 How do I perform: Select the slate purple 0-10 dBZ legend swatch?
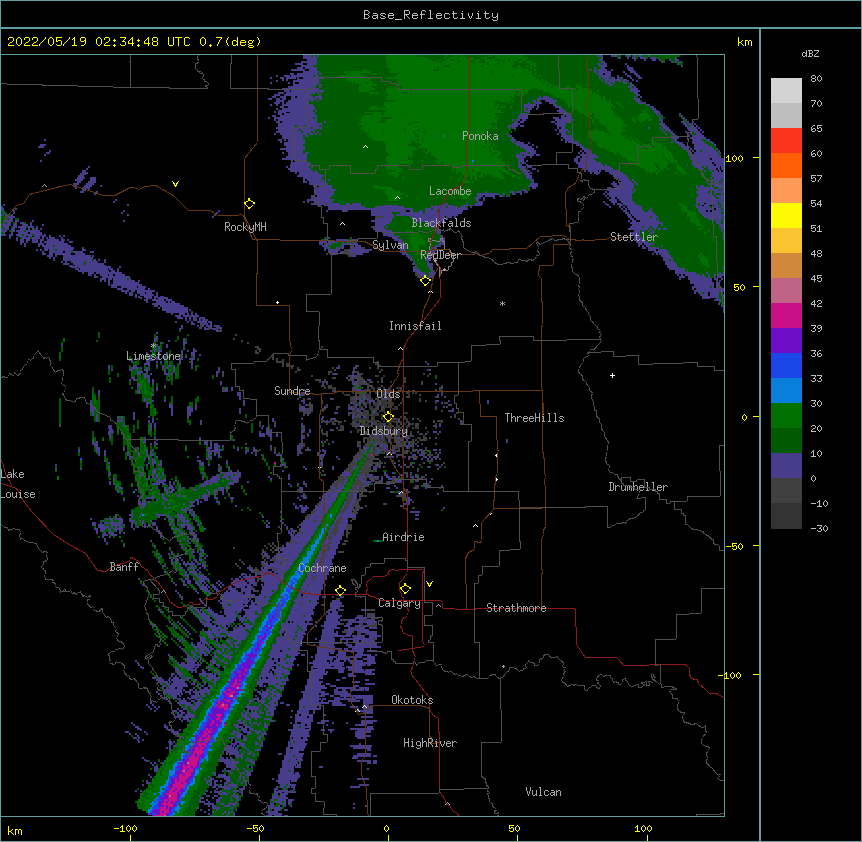coord(786,466)
